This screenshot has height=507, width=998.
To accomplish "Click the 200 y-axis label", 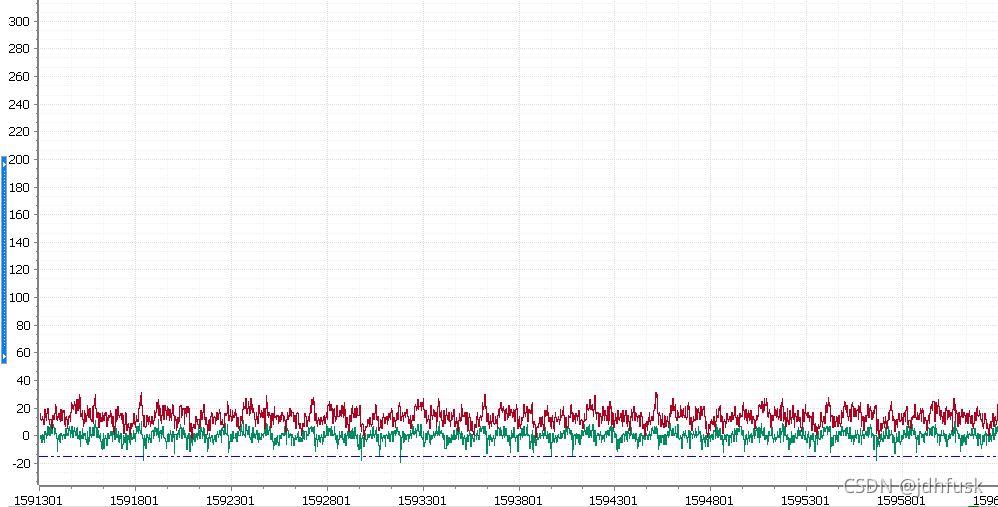I will click(x=18, y=160).
